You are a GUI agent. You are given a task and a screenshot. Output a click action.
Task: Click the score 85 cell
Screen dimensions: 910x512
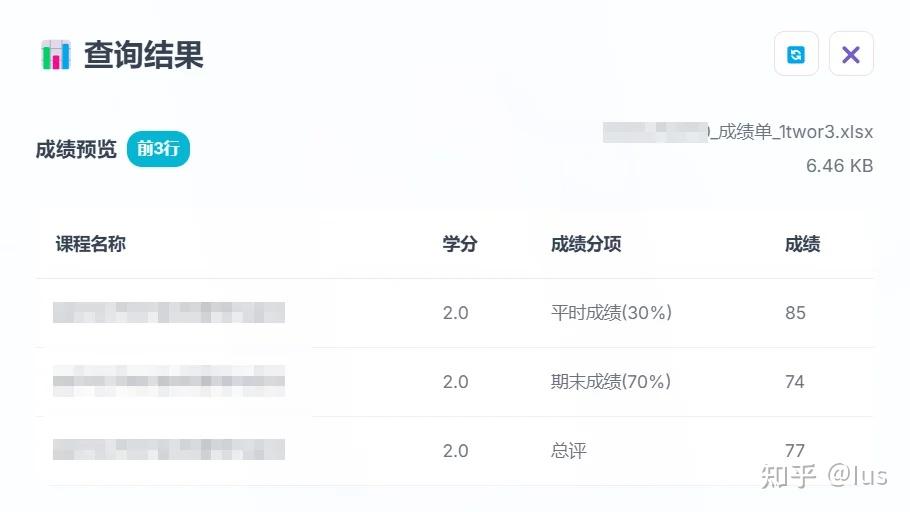pos(795,313)
